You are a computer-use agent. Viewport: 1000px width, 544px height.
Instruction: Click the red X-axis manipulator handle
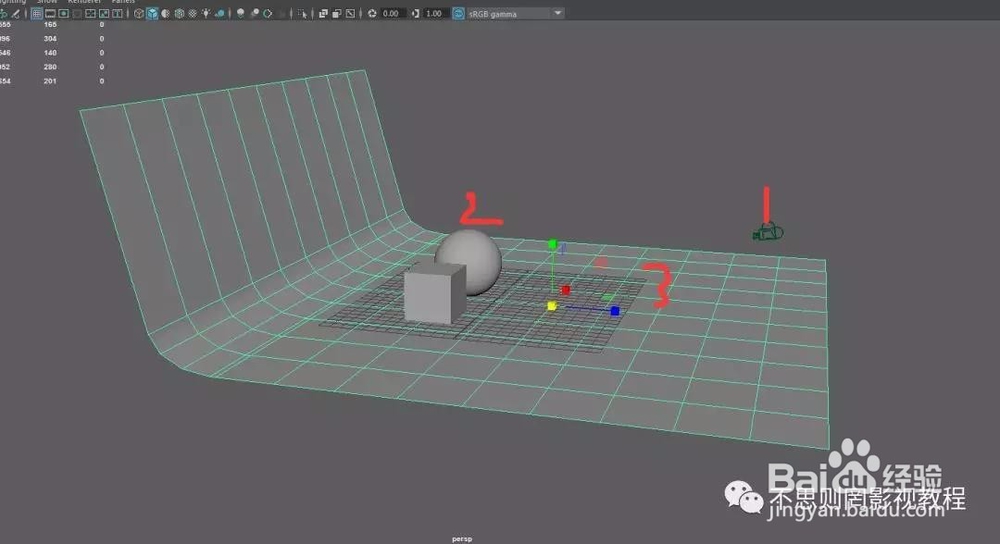pyautogui.click(x=565, y=290)
